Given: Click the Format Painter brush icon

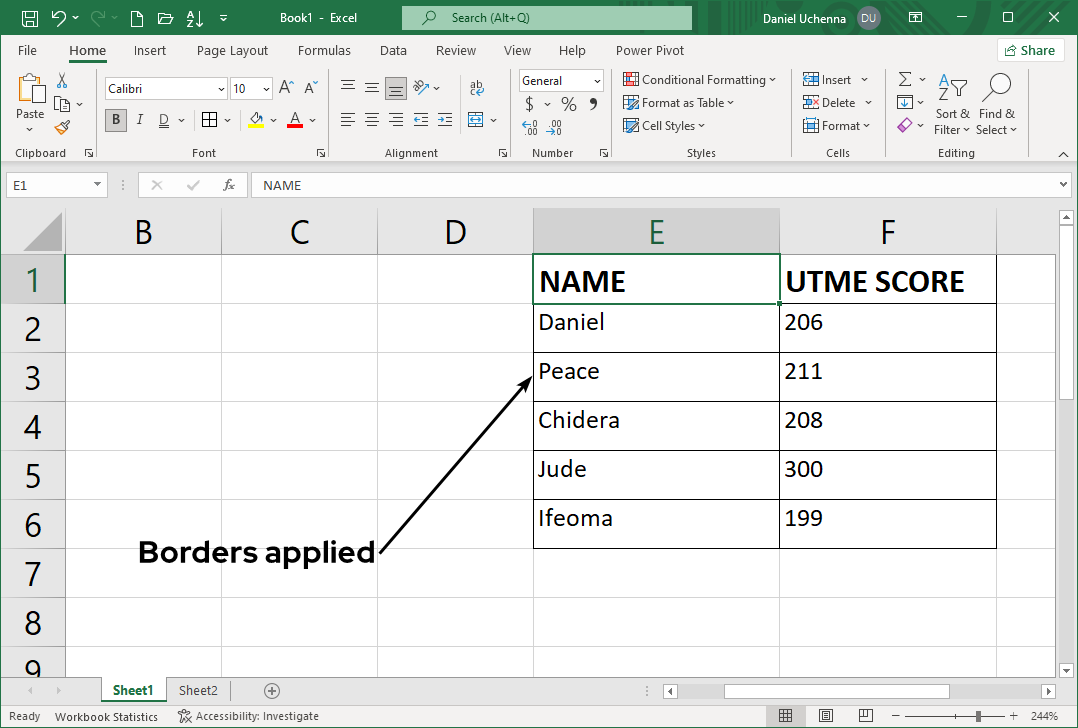Looking at the screenshot, I should tap(62, 127).
